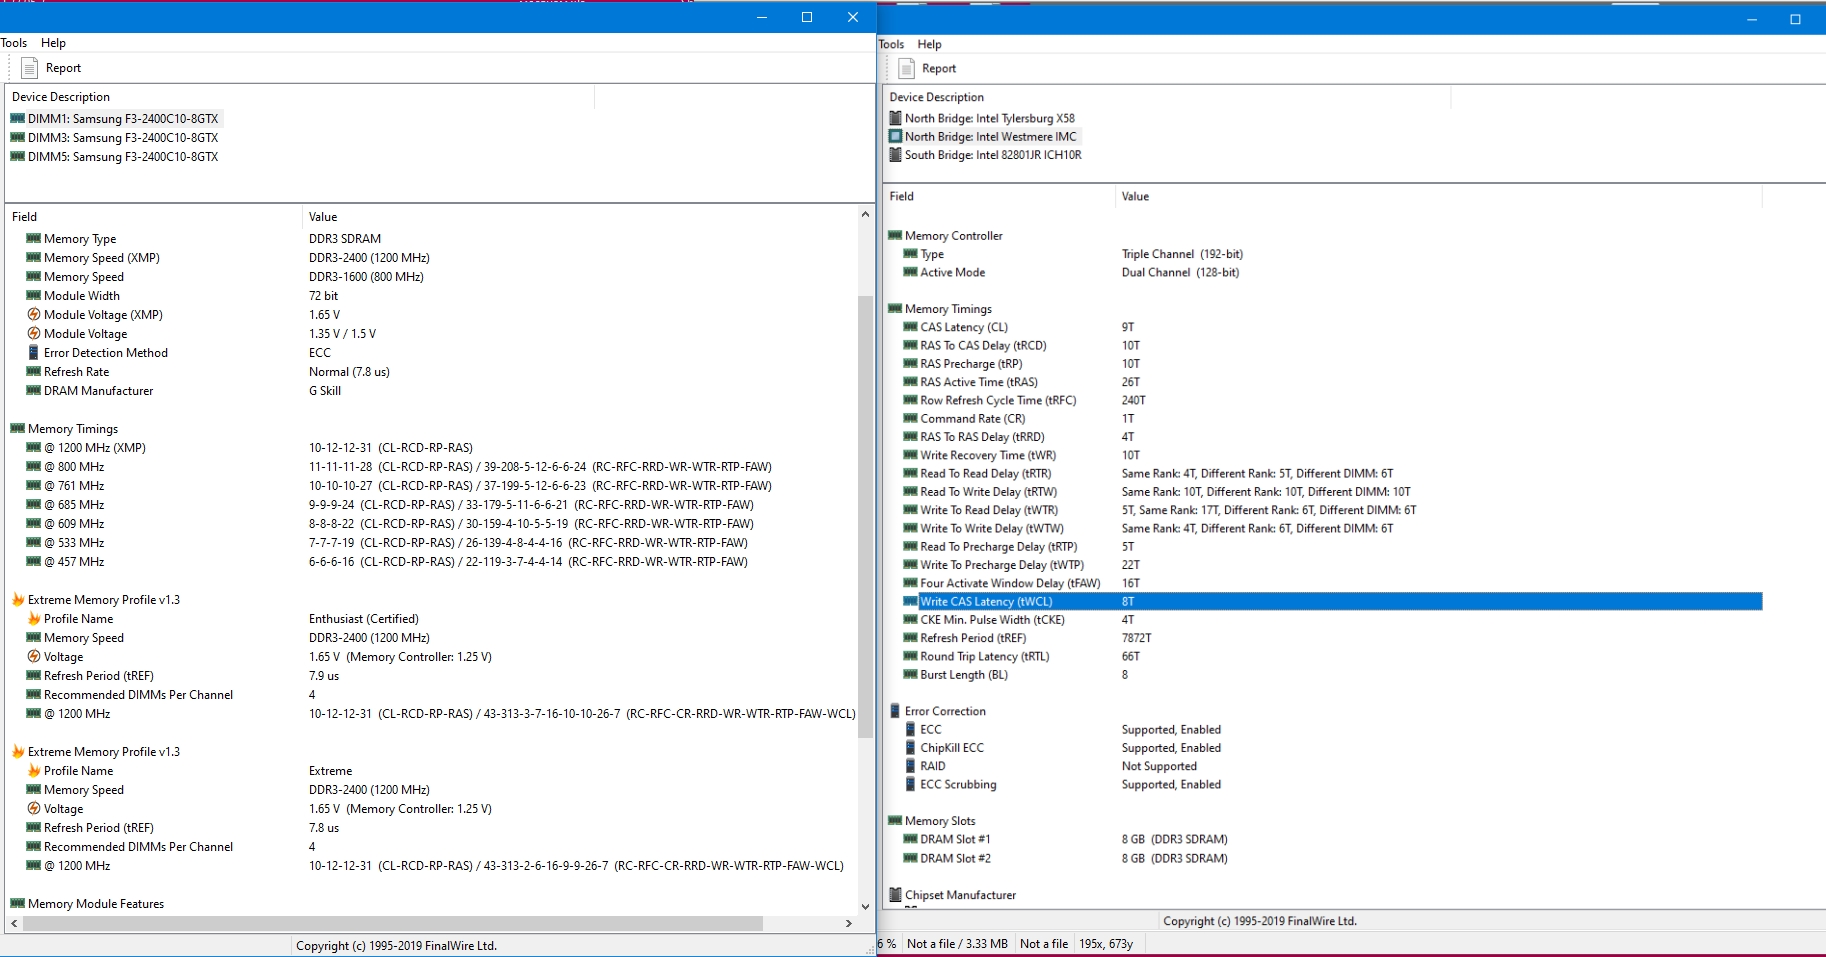The width and height of the screenshot is (1826, 957).
Task: Click Report page icon in left window
Action: (x=30, y=68)
